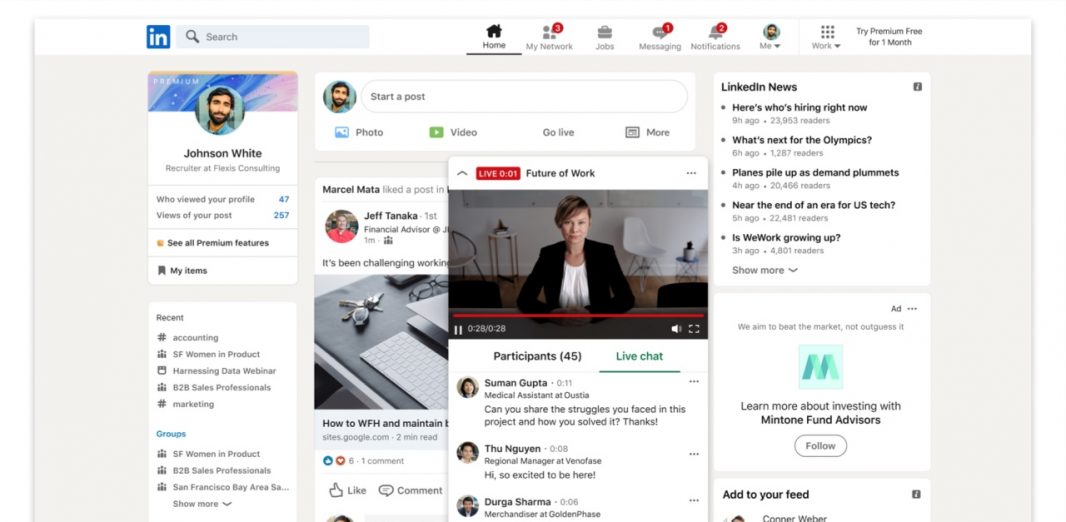Open live video options ellipsis menu
The width and height of the screenshot is (1066, 522).
(691, 173)
